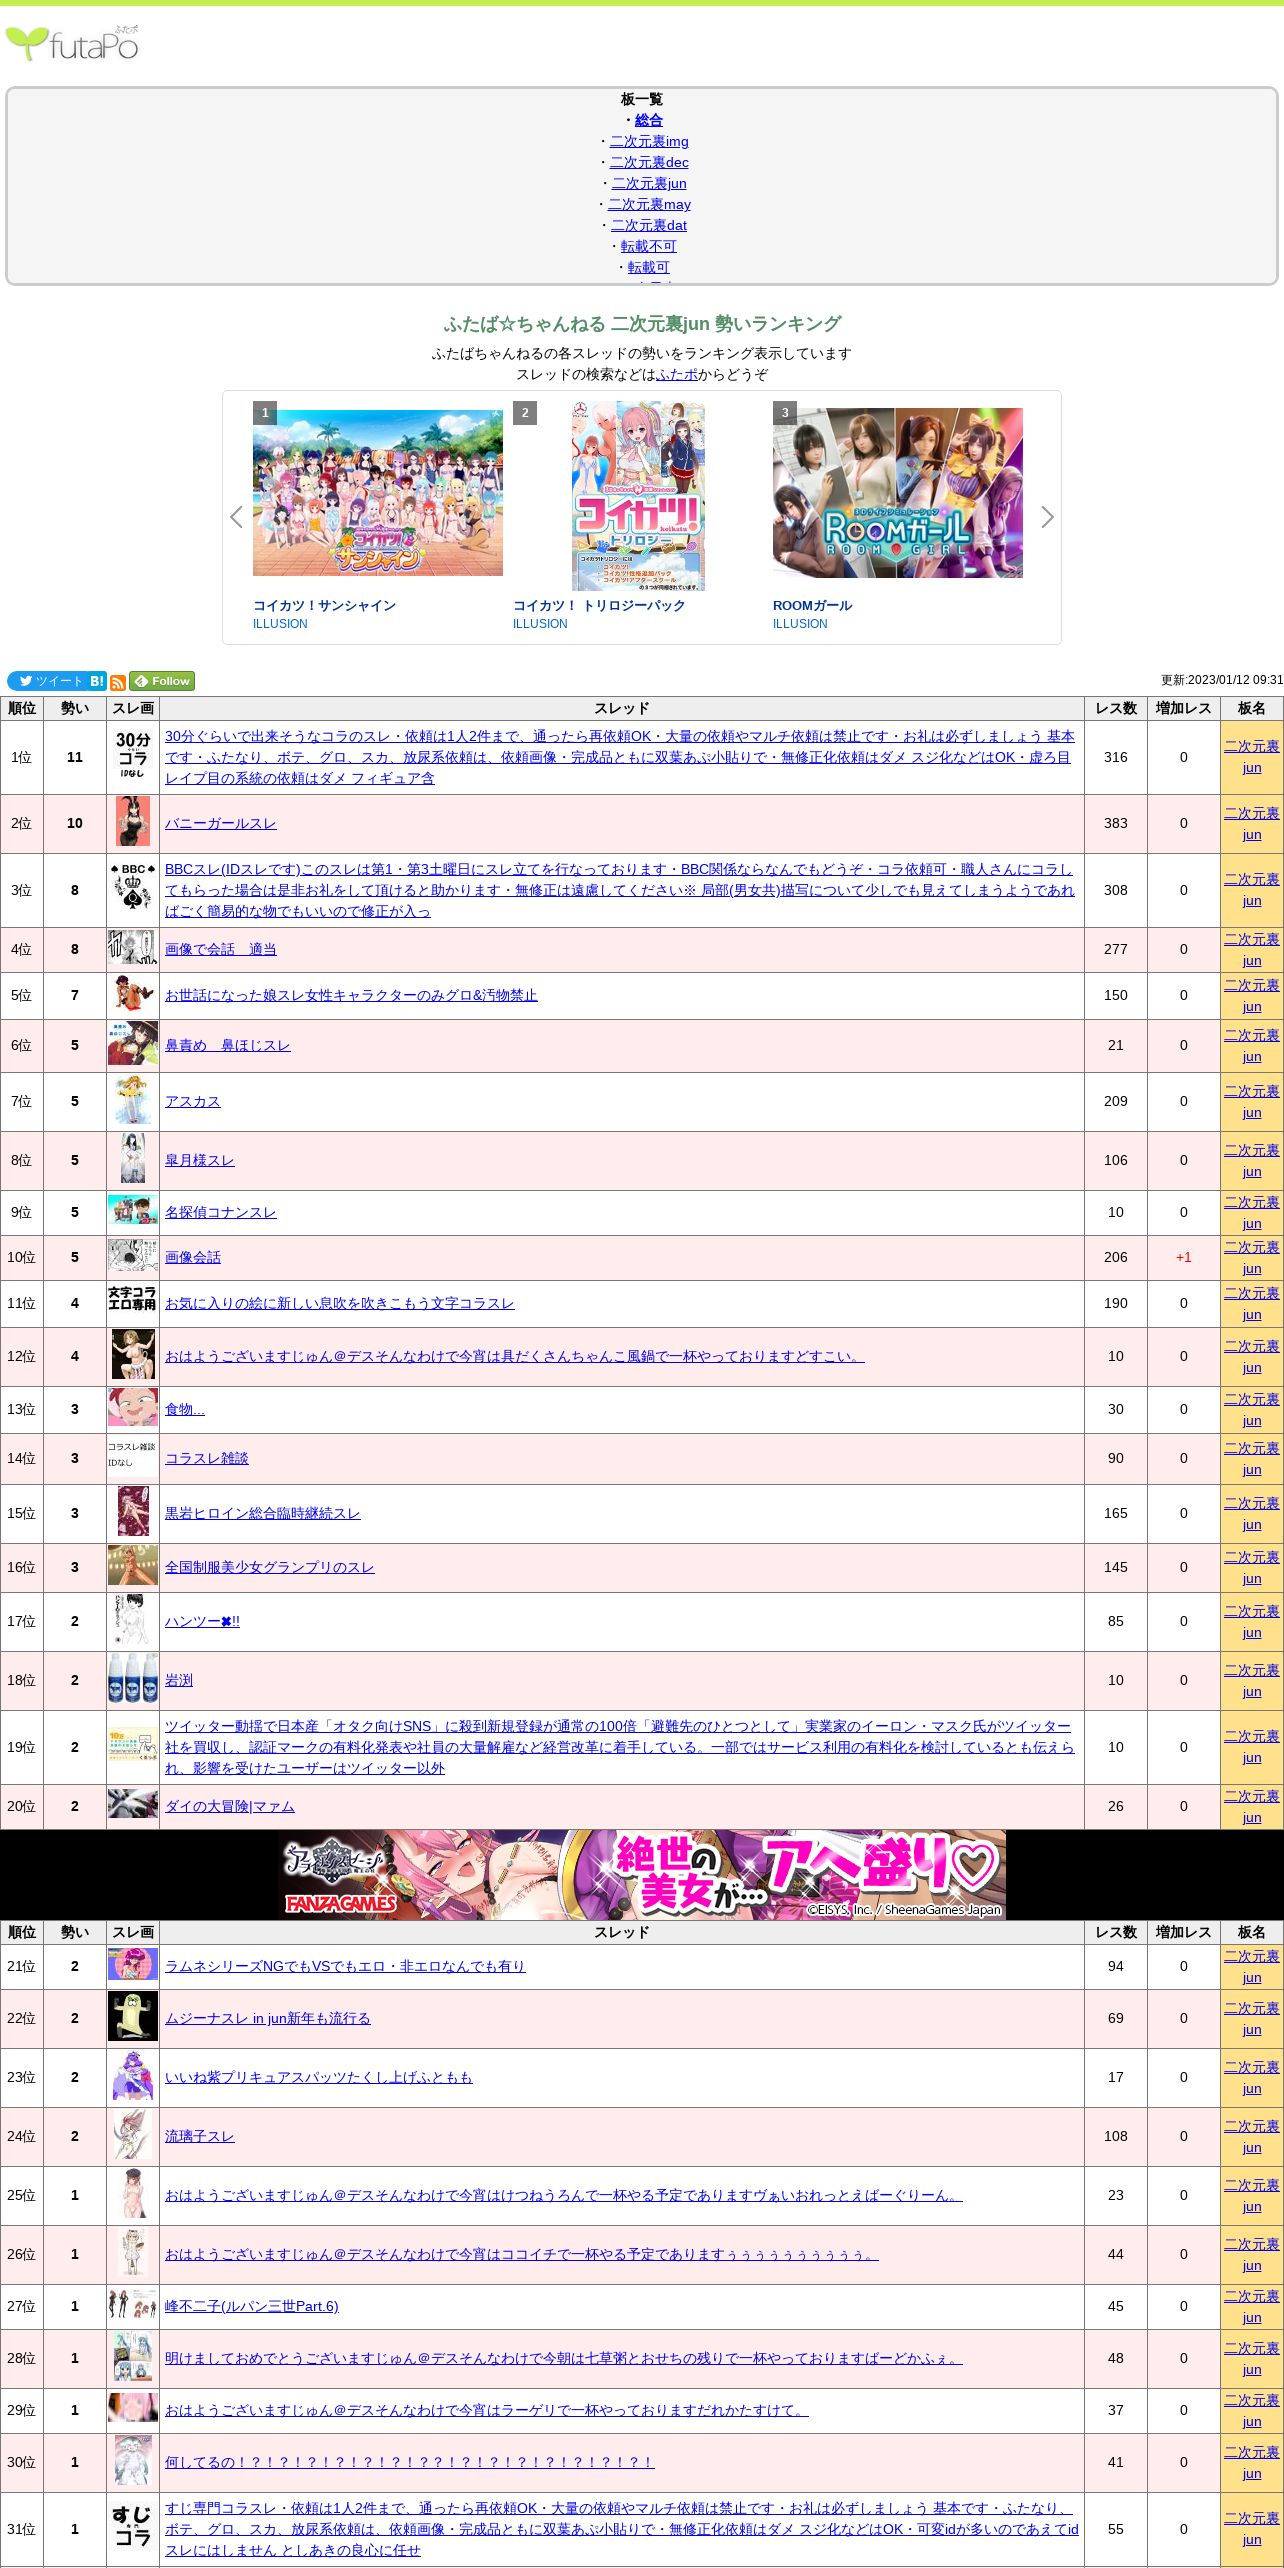Open thread ハンツー✖!!
The width and height of the screenshot is (1284, 2568).
[x=202, y=1621]
